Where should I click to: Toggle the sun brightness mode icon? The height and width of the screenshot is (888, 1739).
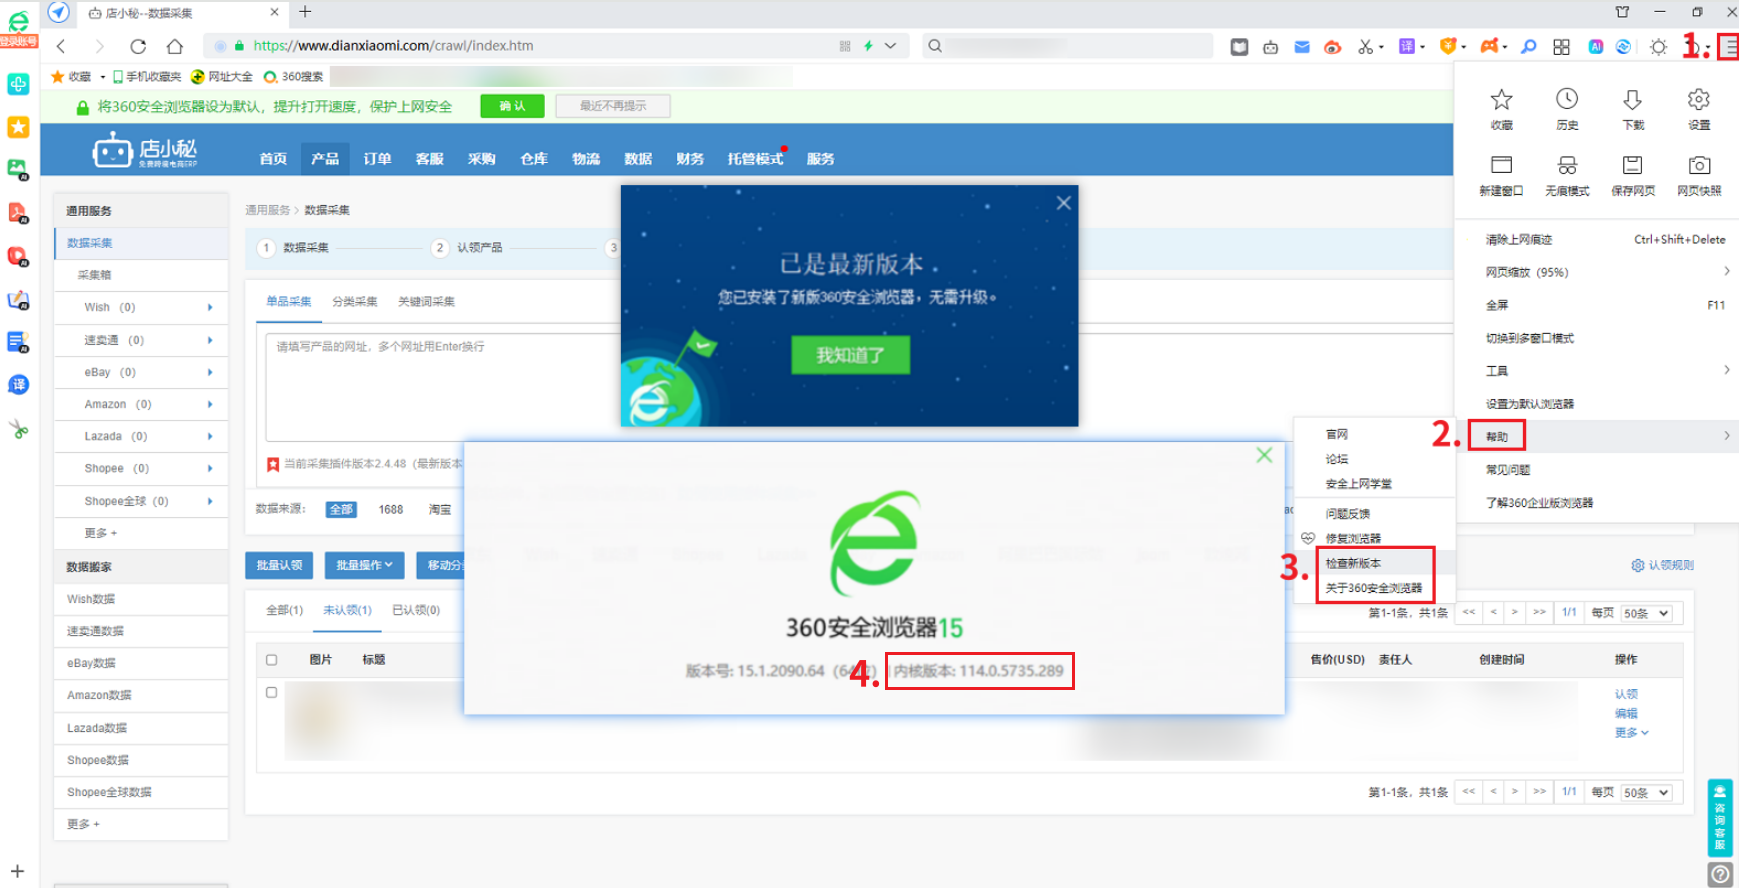1658,47
